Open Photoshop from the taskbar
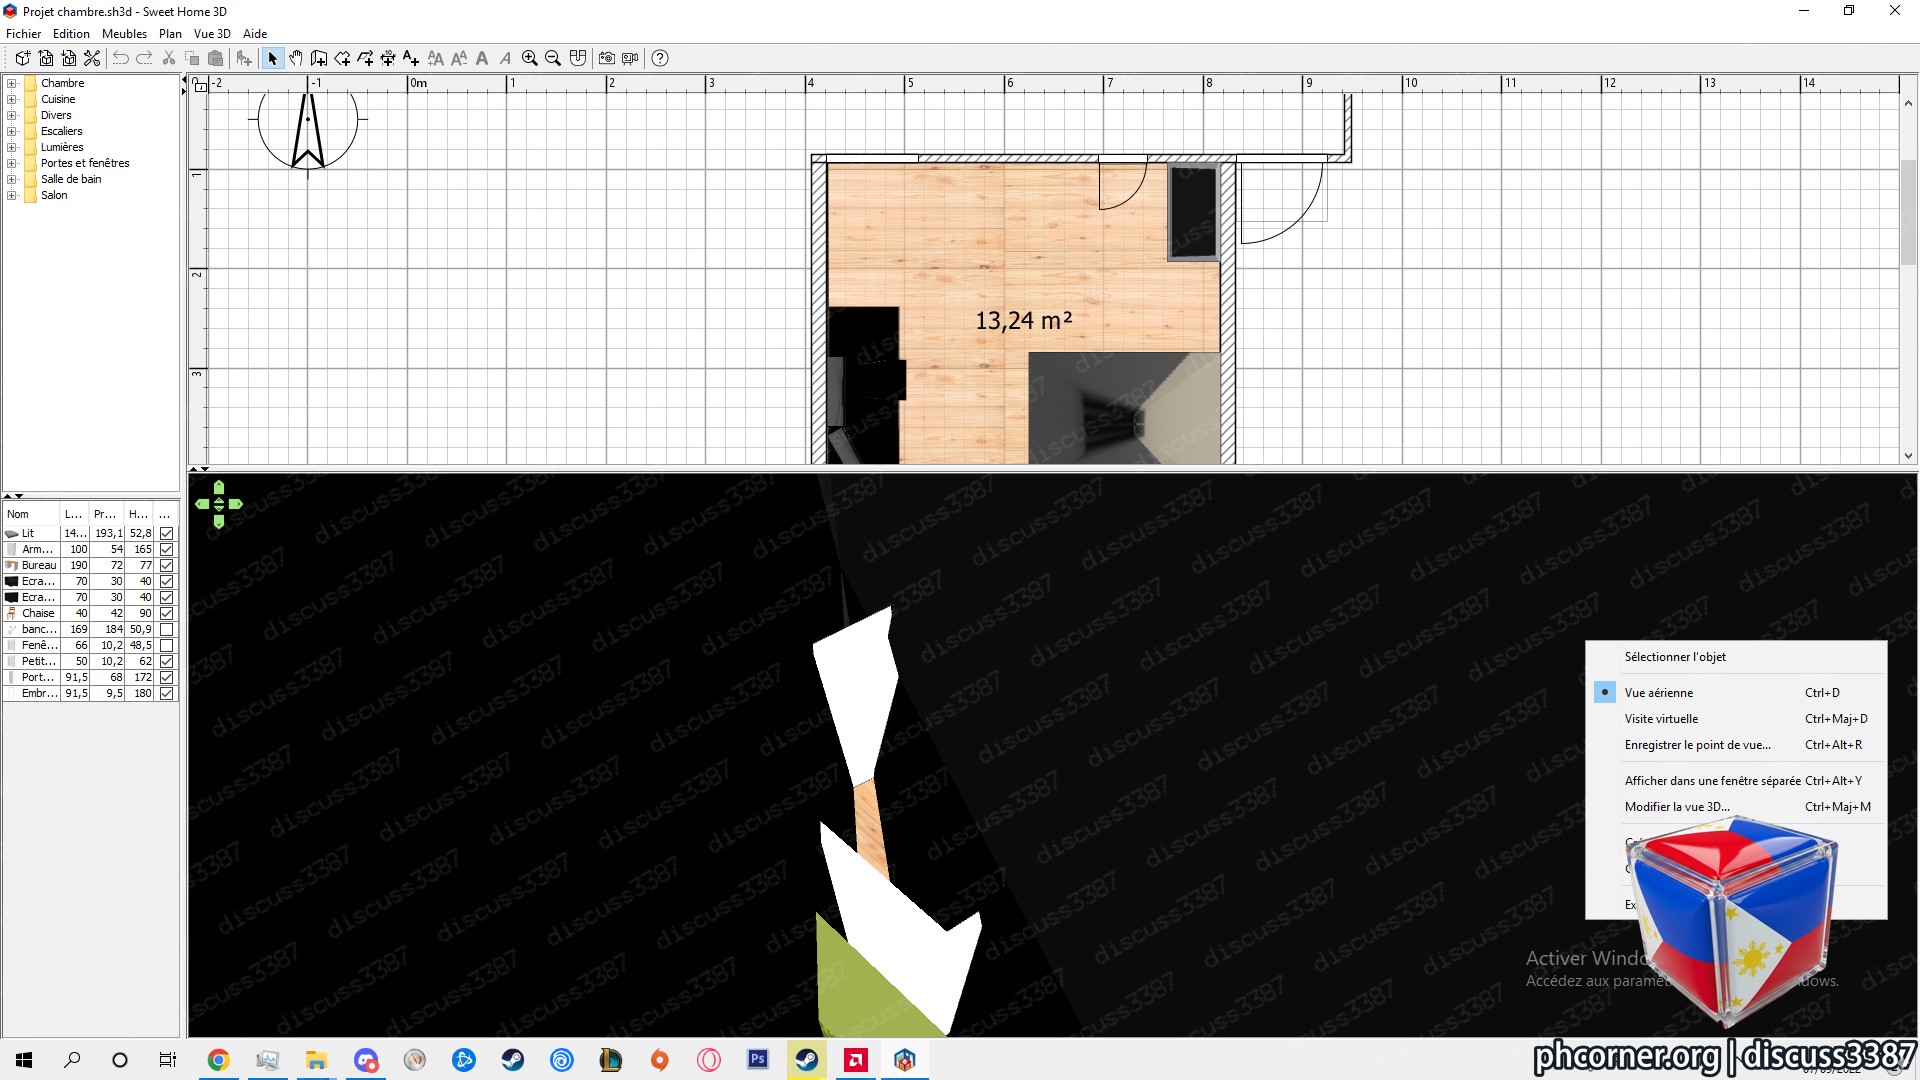The width and height of the screenshot is (1920, 1080). (x=758, y=1060)
